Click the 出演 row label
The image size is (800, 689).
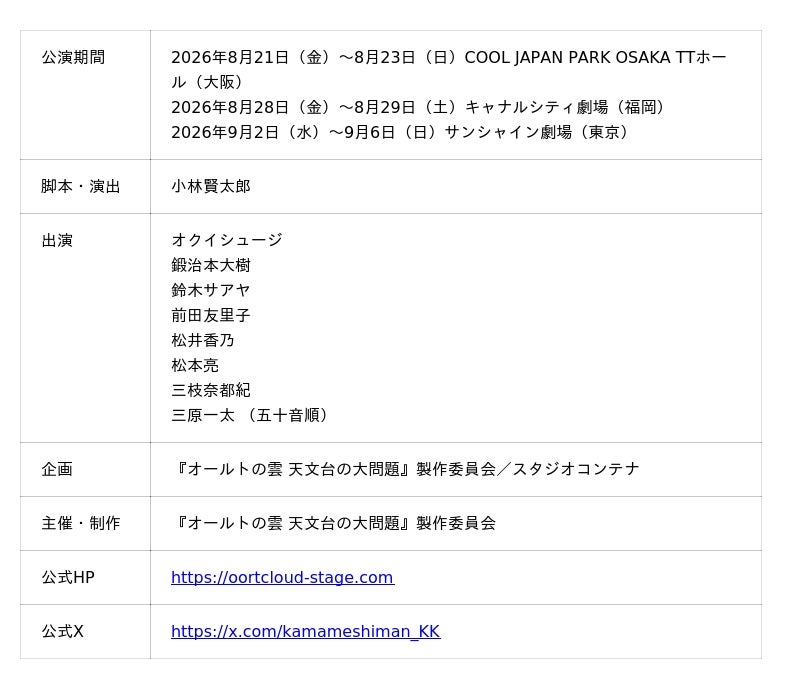[x=57, y=240]
